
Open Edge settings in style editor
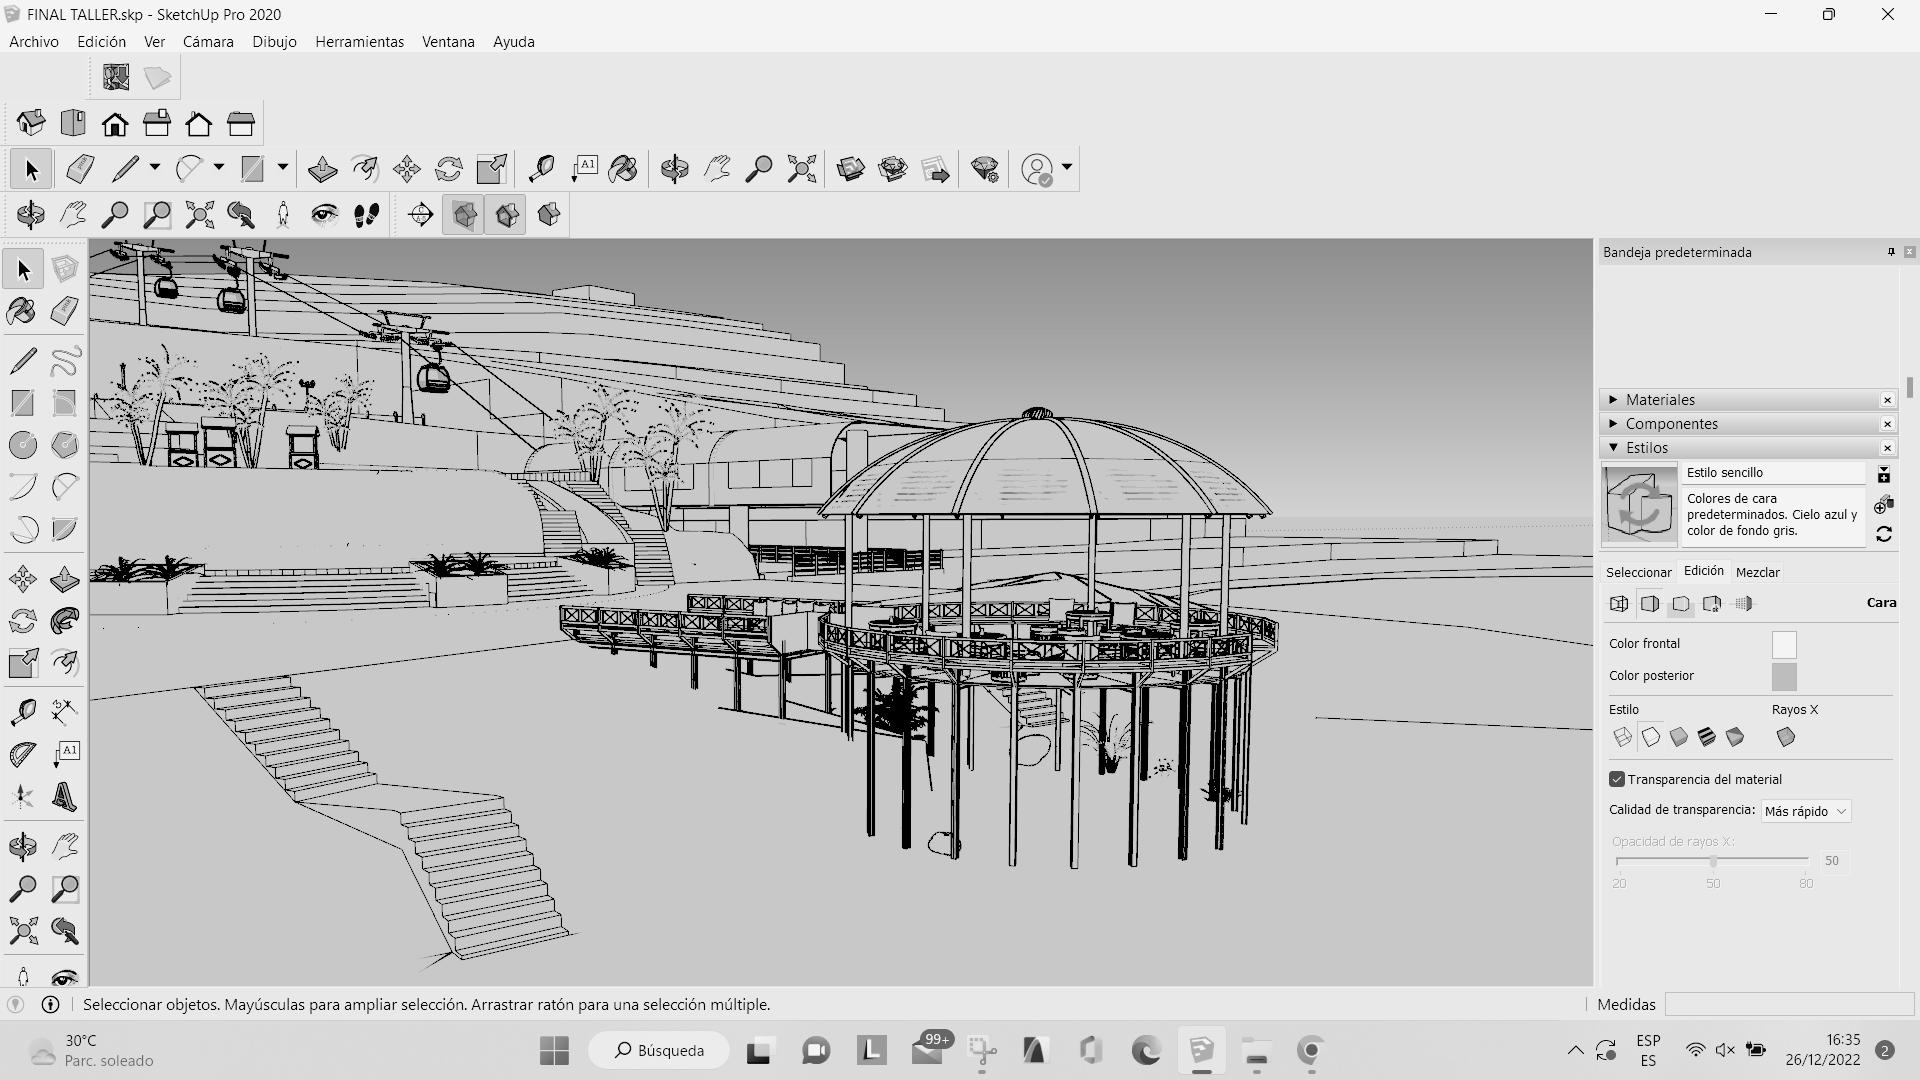[1619, 604]
